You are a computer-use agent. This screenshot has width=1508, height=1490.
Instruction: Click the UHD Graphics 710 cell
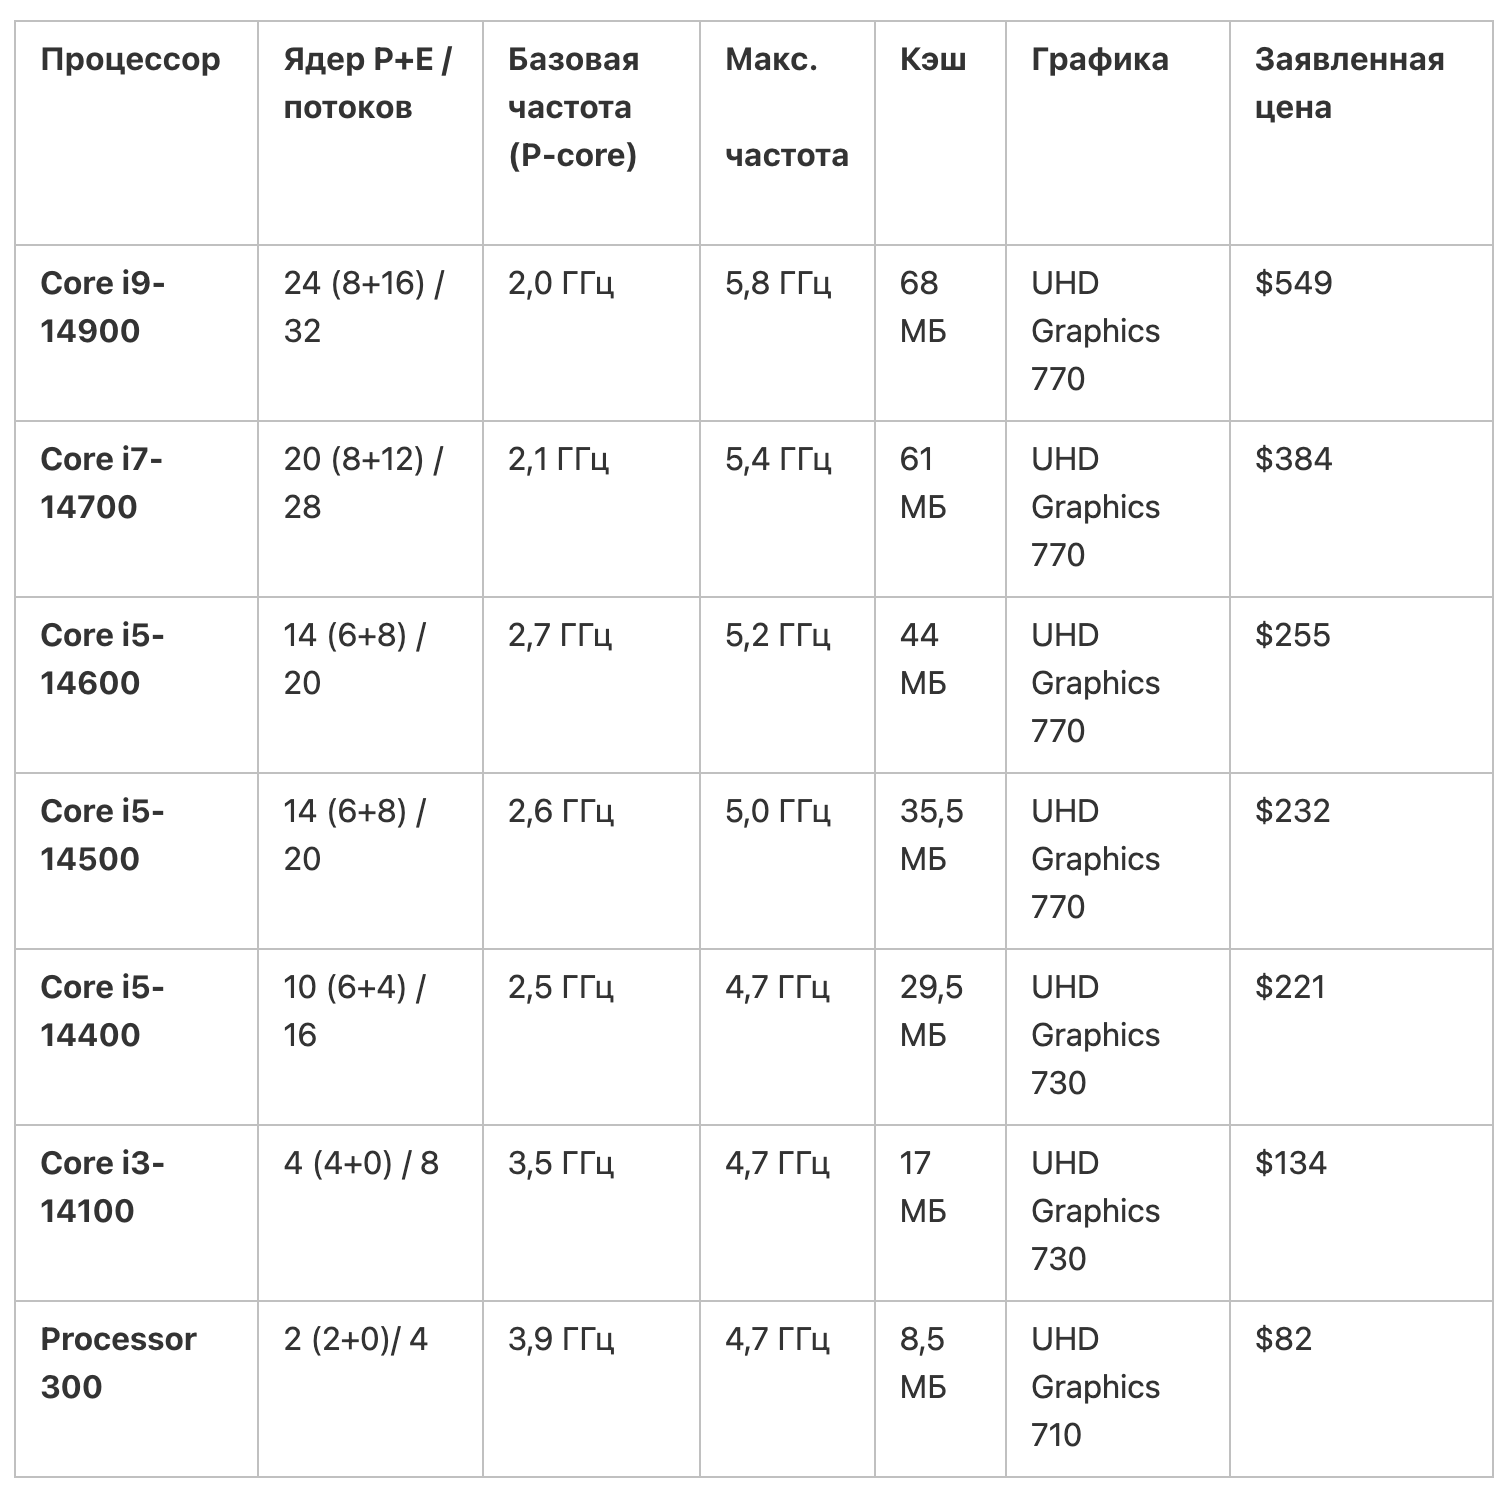coord(1095,1387)
